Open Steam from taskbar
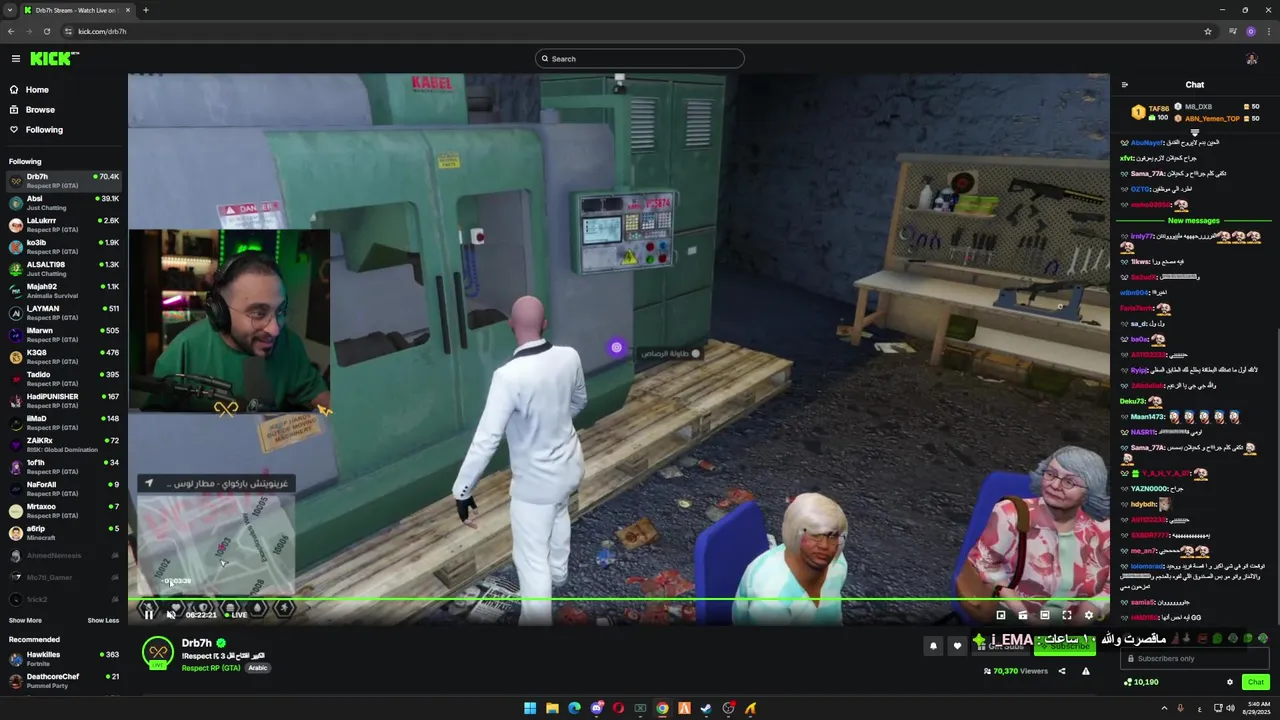Image resolution: width=1280 pixels, height=720 pixels. pos(706,708)
